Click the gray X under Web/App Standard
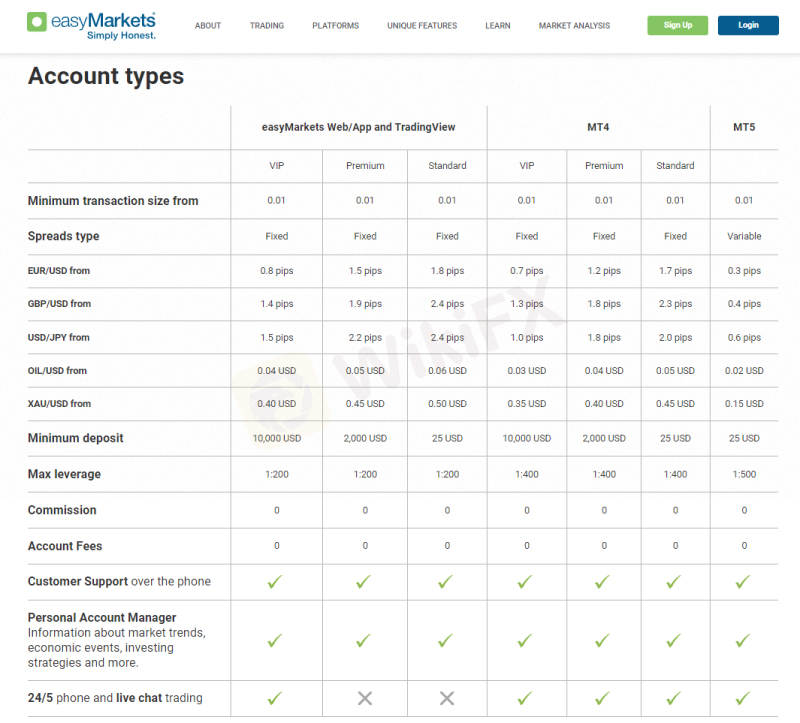The height and width of the screenshot is (723, 800). pyautogui.click(x=447, y=698)
